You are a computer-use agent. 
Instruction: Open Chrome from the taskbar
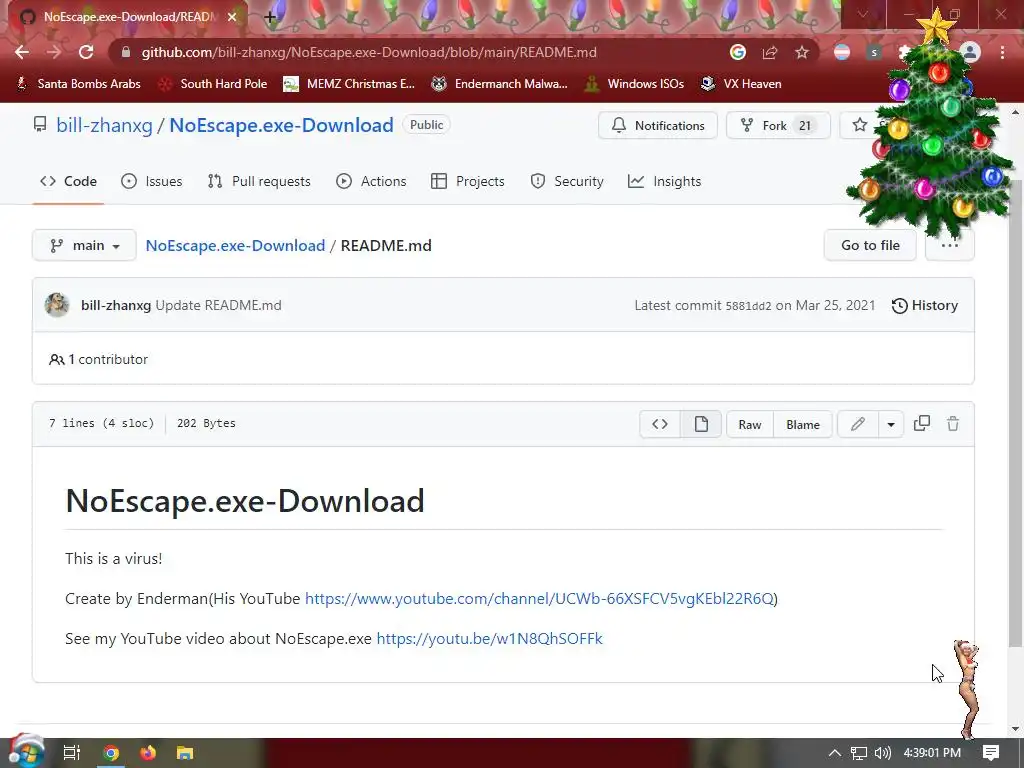point(111,753)
